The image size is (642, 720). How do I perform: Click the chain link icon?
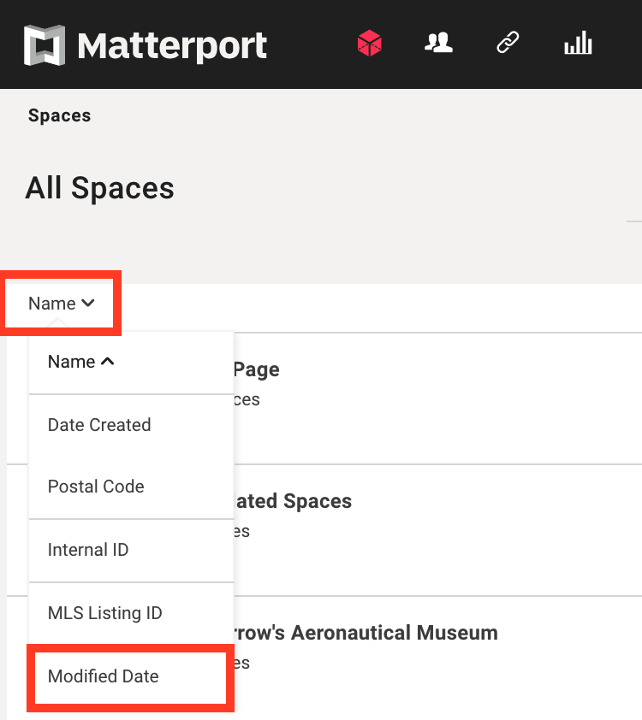508,43
